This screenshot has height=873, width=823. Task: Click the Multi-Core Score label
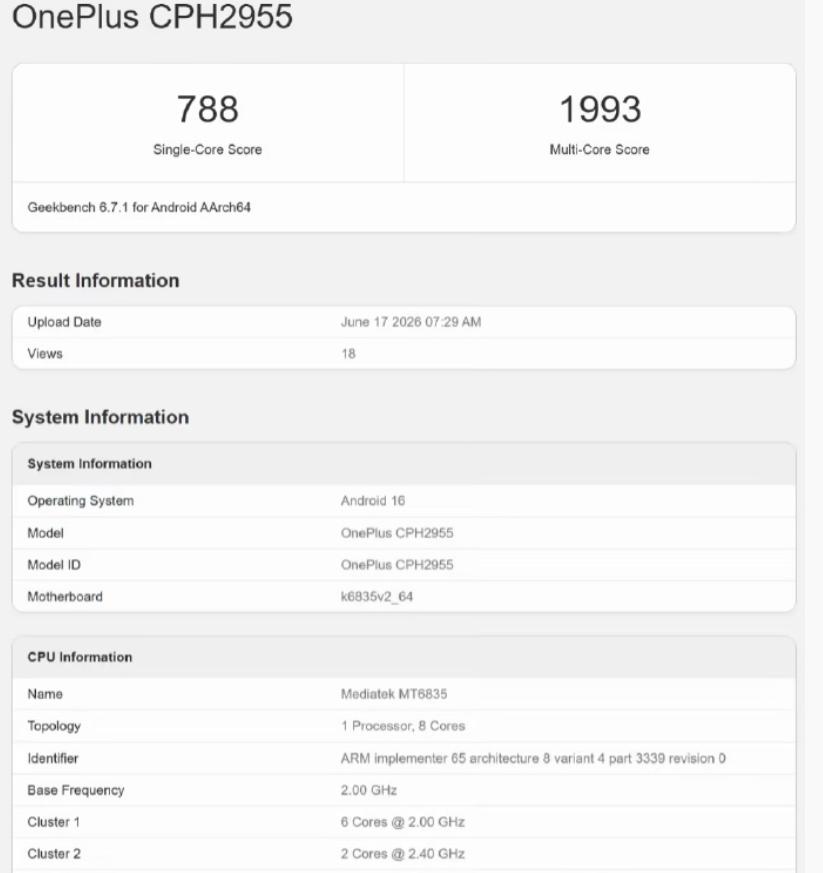point(600,149)
